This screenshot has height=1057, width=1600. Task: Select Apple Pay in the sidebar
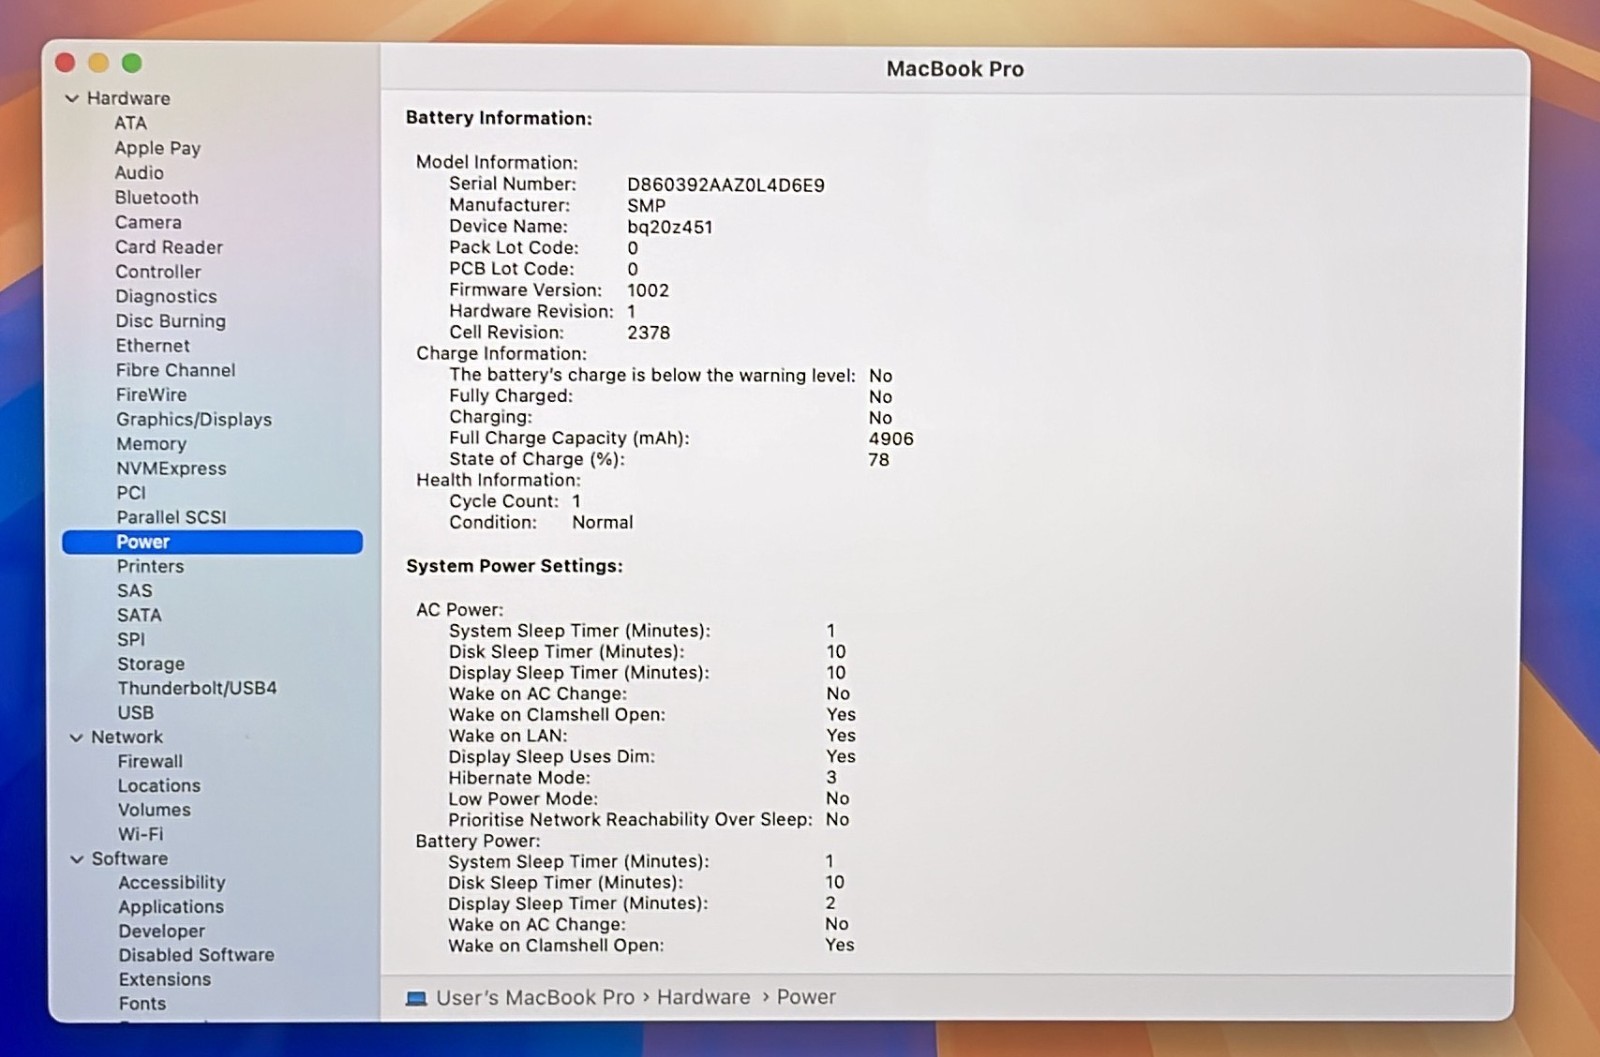tap(157, 148)
